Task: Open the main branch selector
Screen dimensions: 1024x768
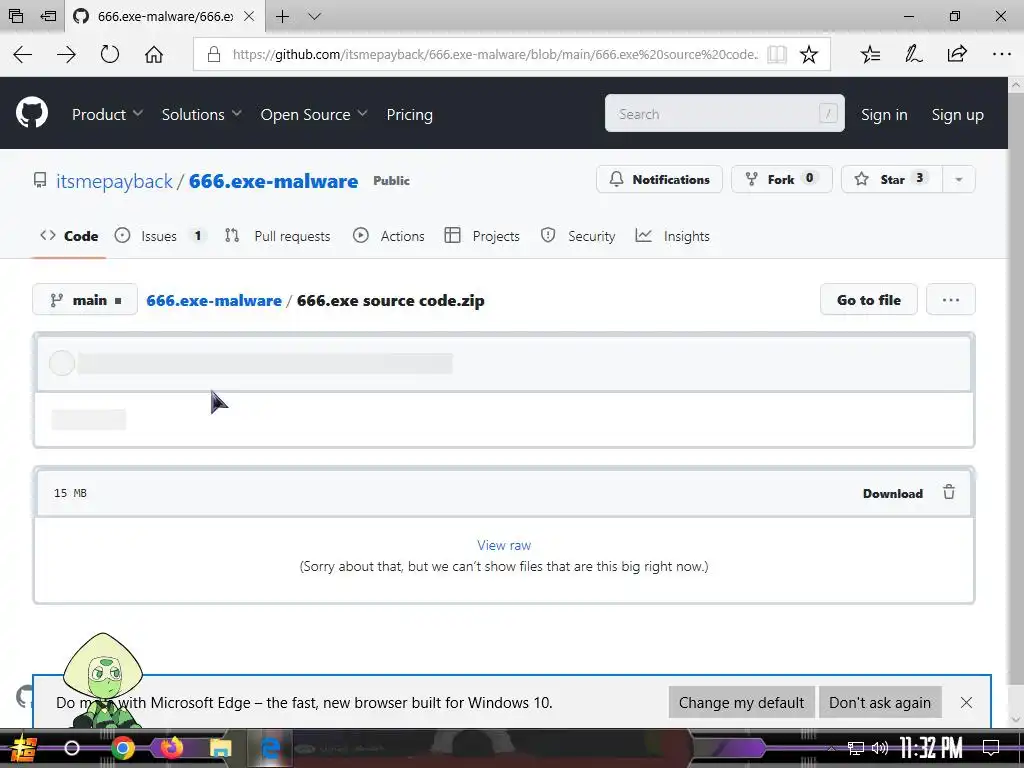Action: (85, 300)
